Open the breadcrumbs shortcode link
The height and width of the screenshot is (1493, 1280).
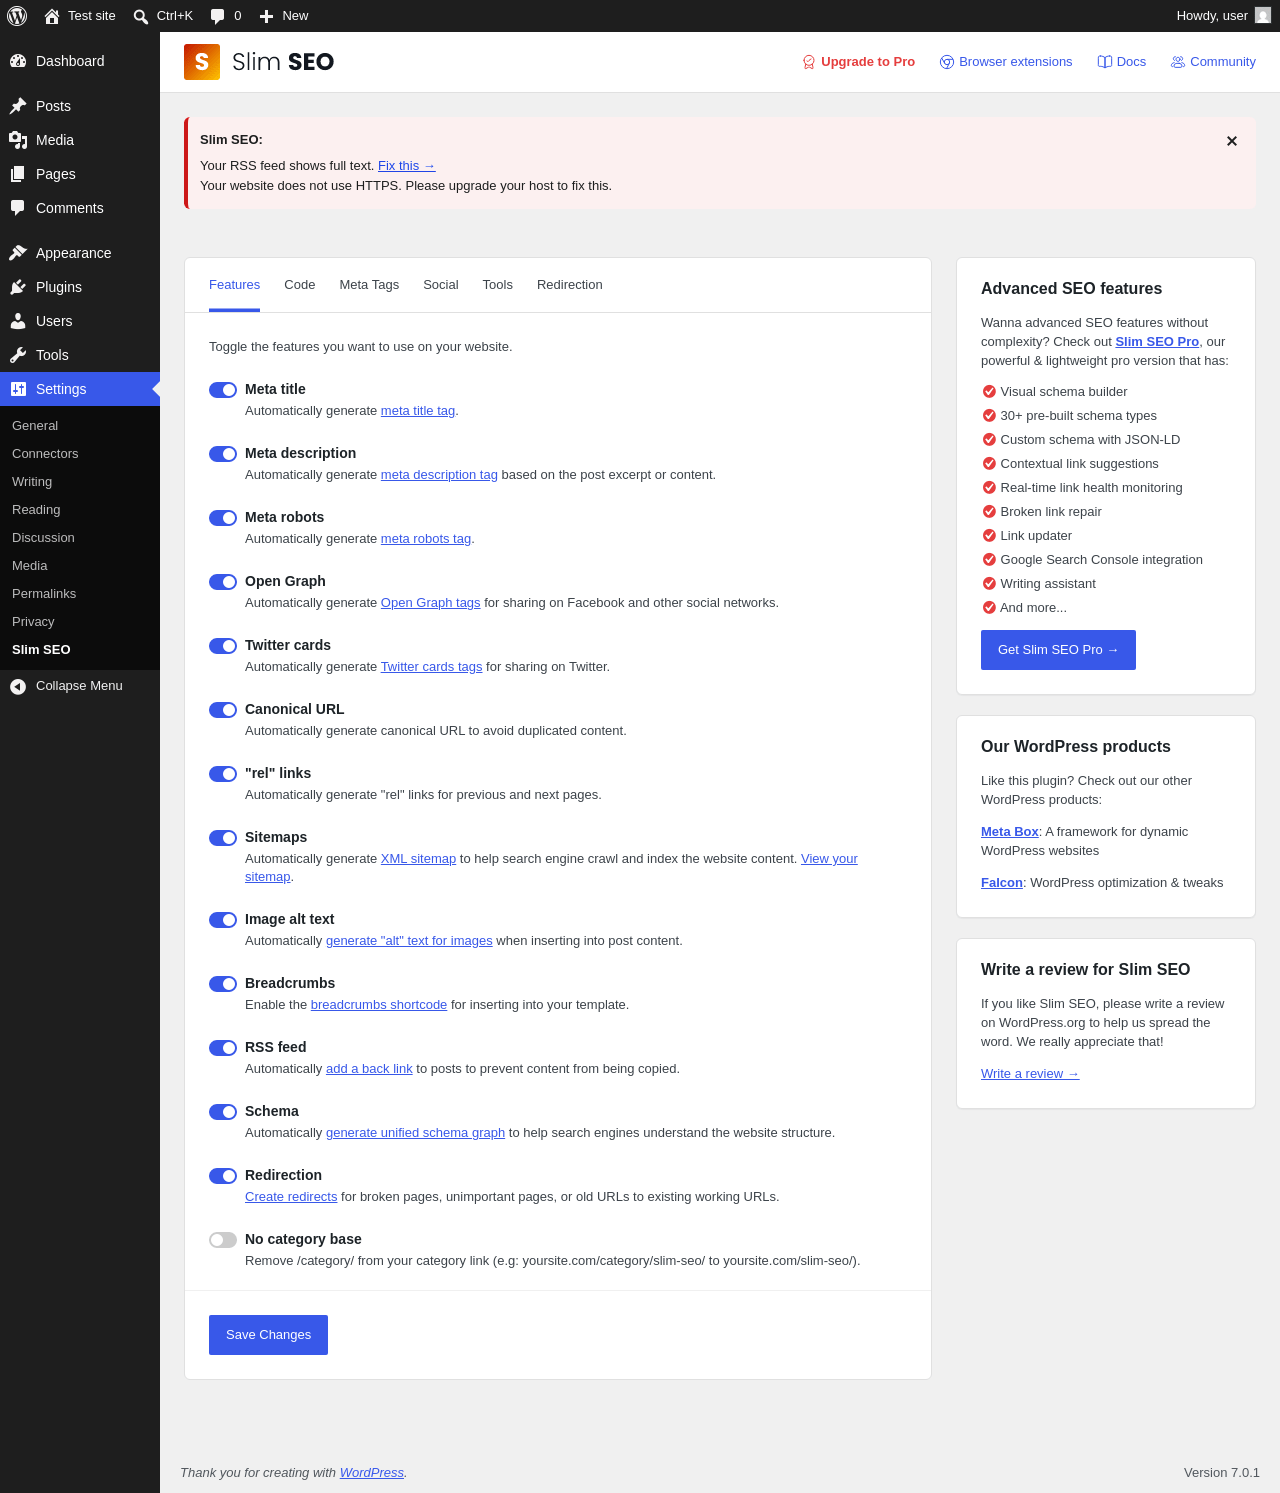pyautogui.click(x=379, y=1005)
